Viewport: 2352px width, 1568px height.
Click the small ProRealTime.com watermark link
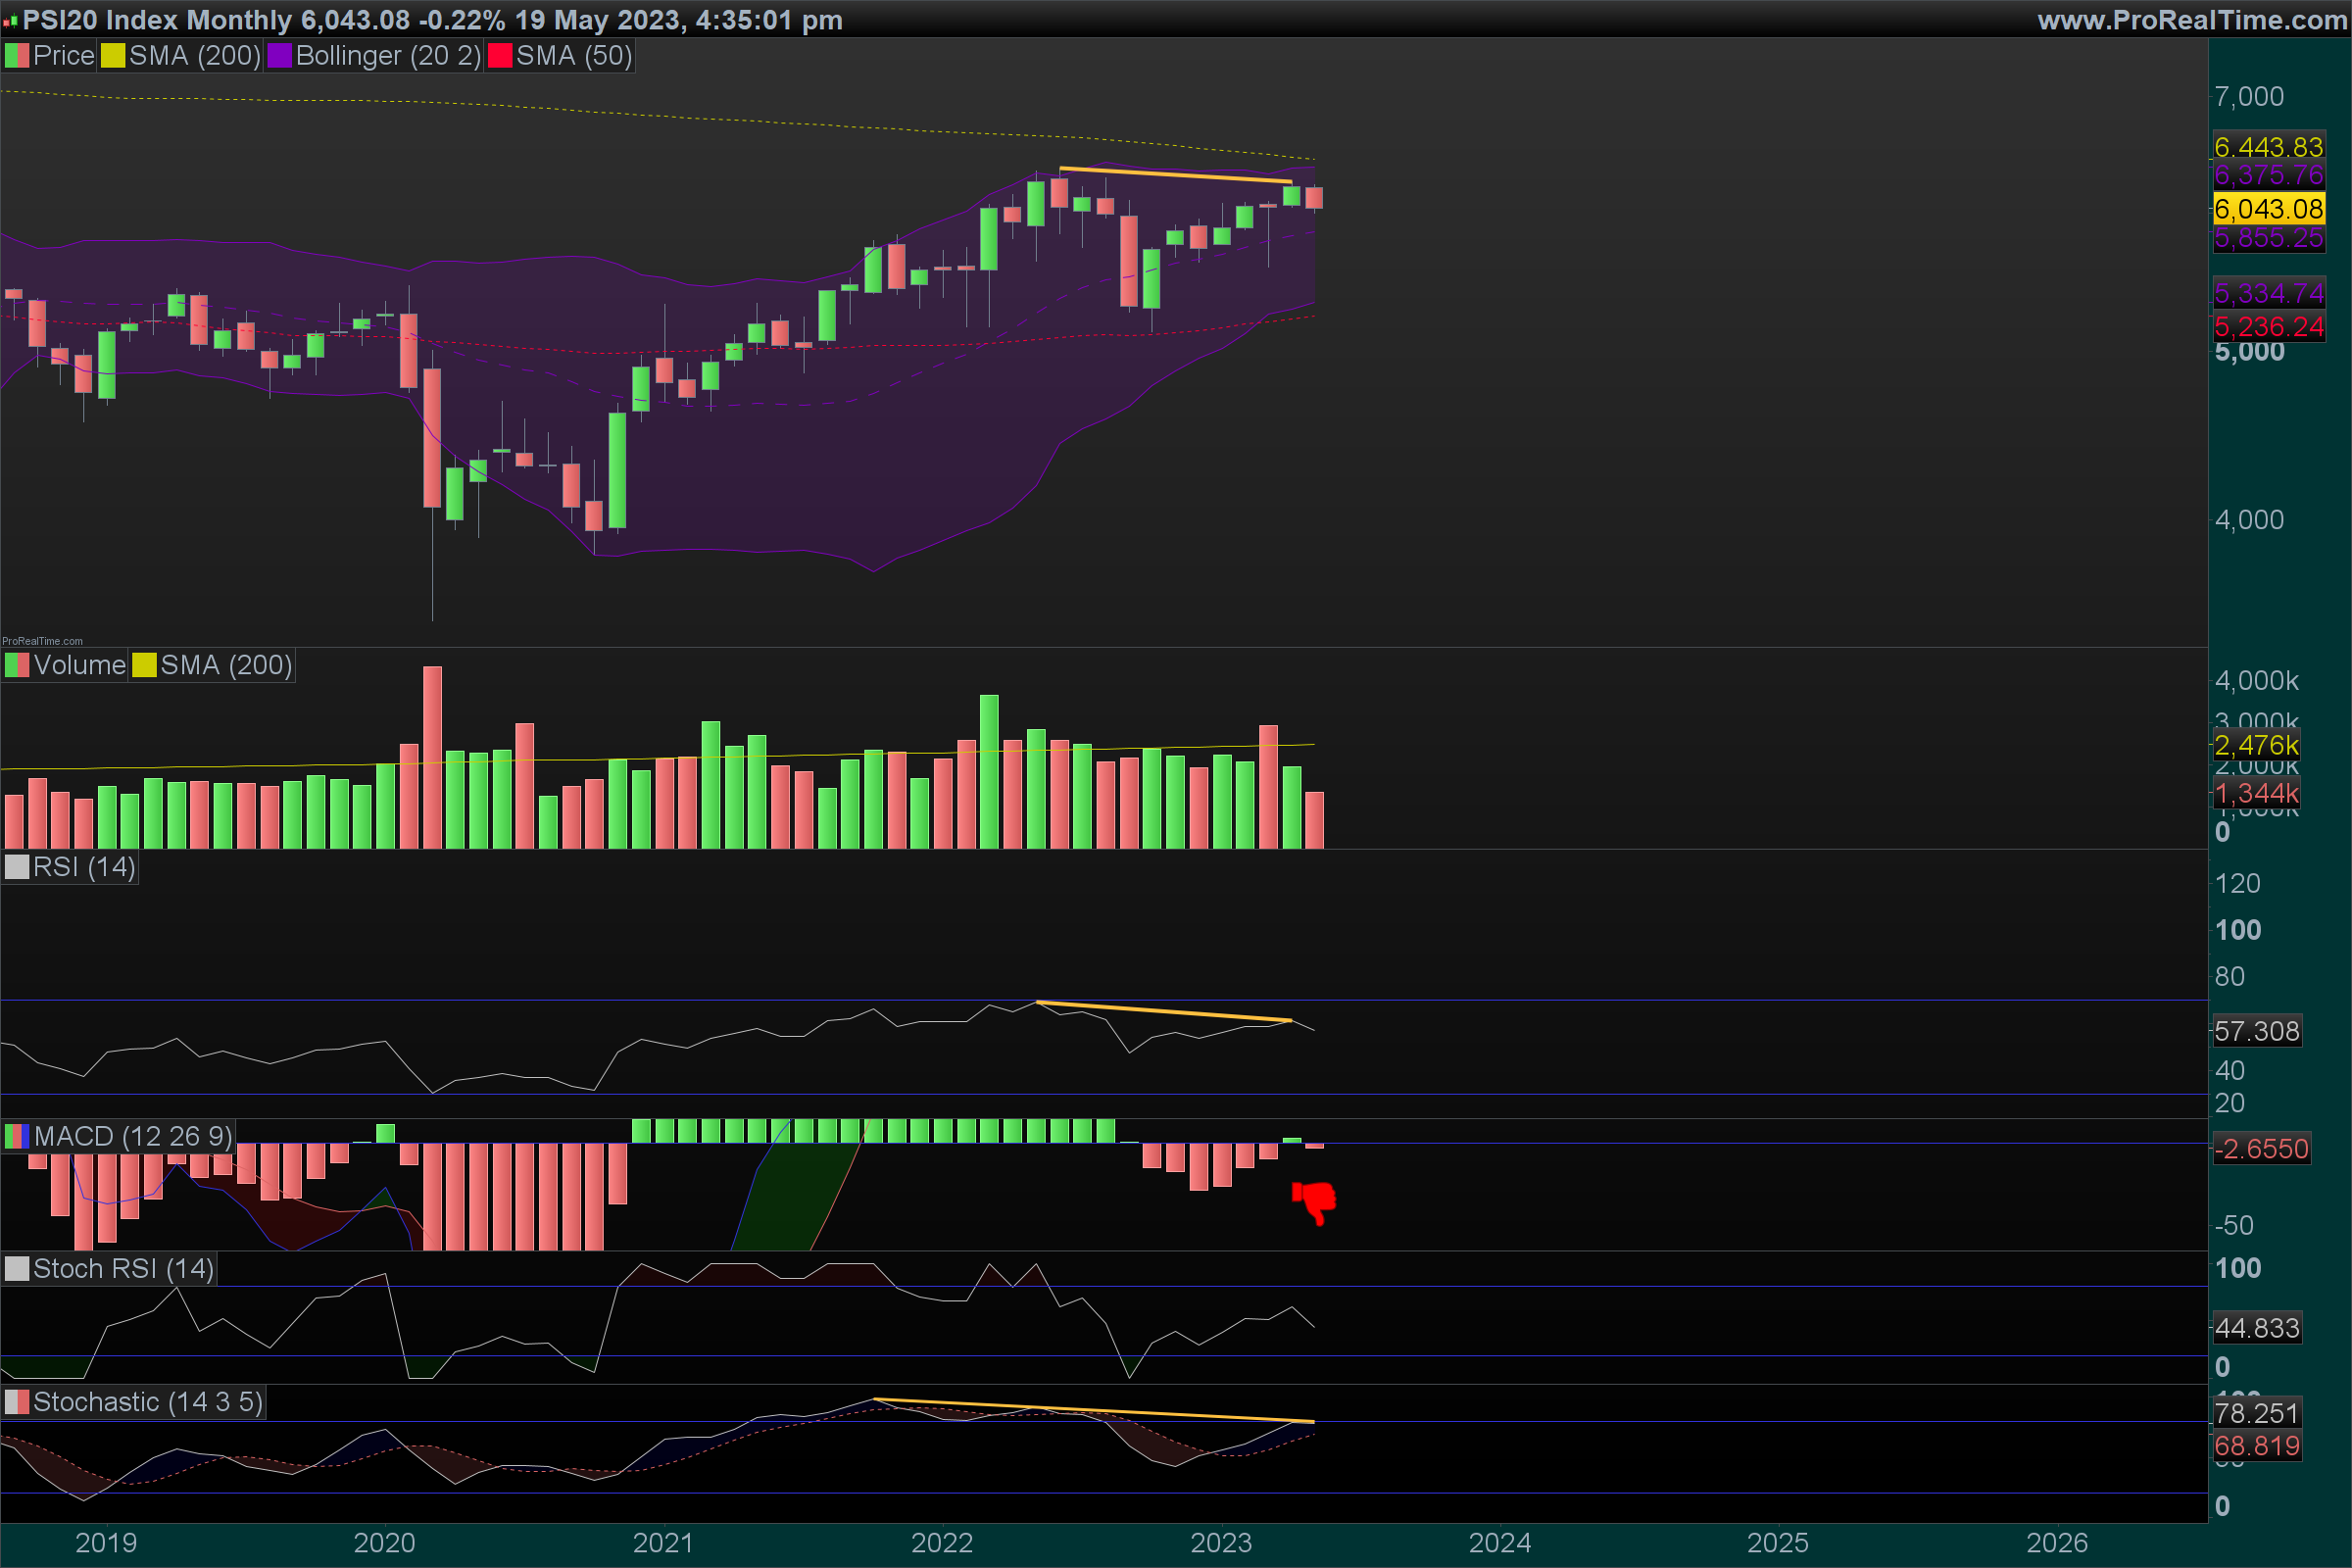42,641
